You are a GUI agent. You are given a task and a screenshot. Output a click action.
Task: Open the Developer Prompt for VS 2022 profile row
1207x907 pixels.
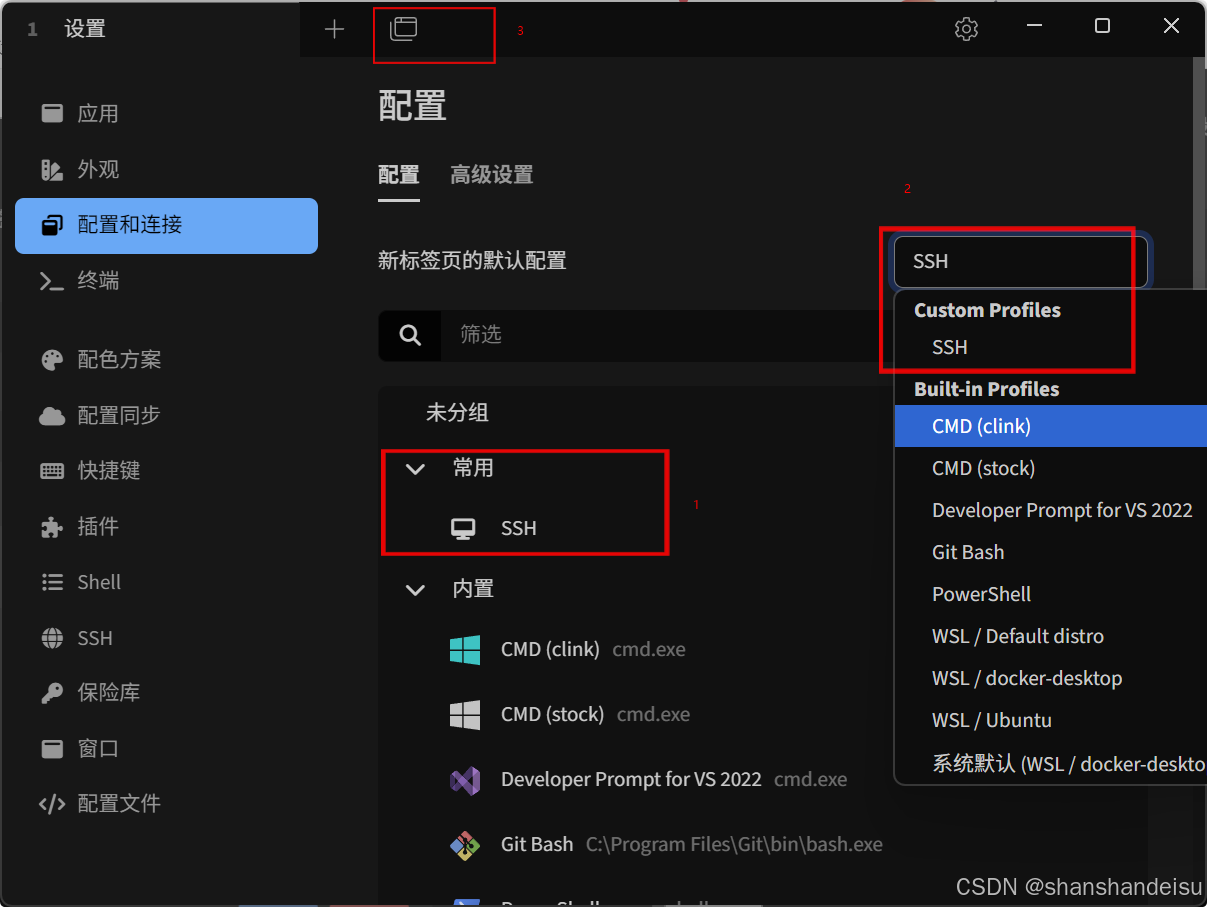[x=636, y=780]
